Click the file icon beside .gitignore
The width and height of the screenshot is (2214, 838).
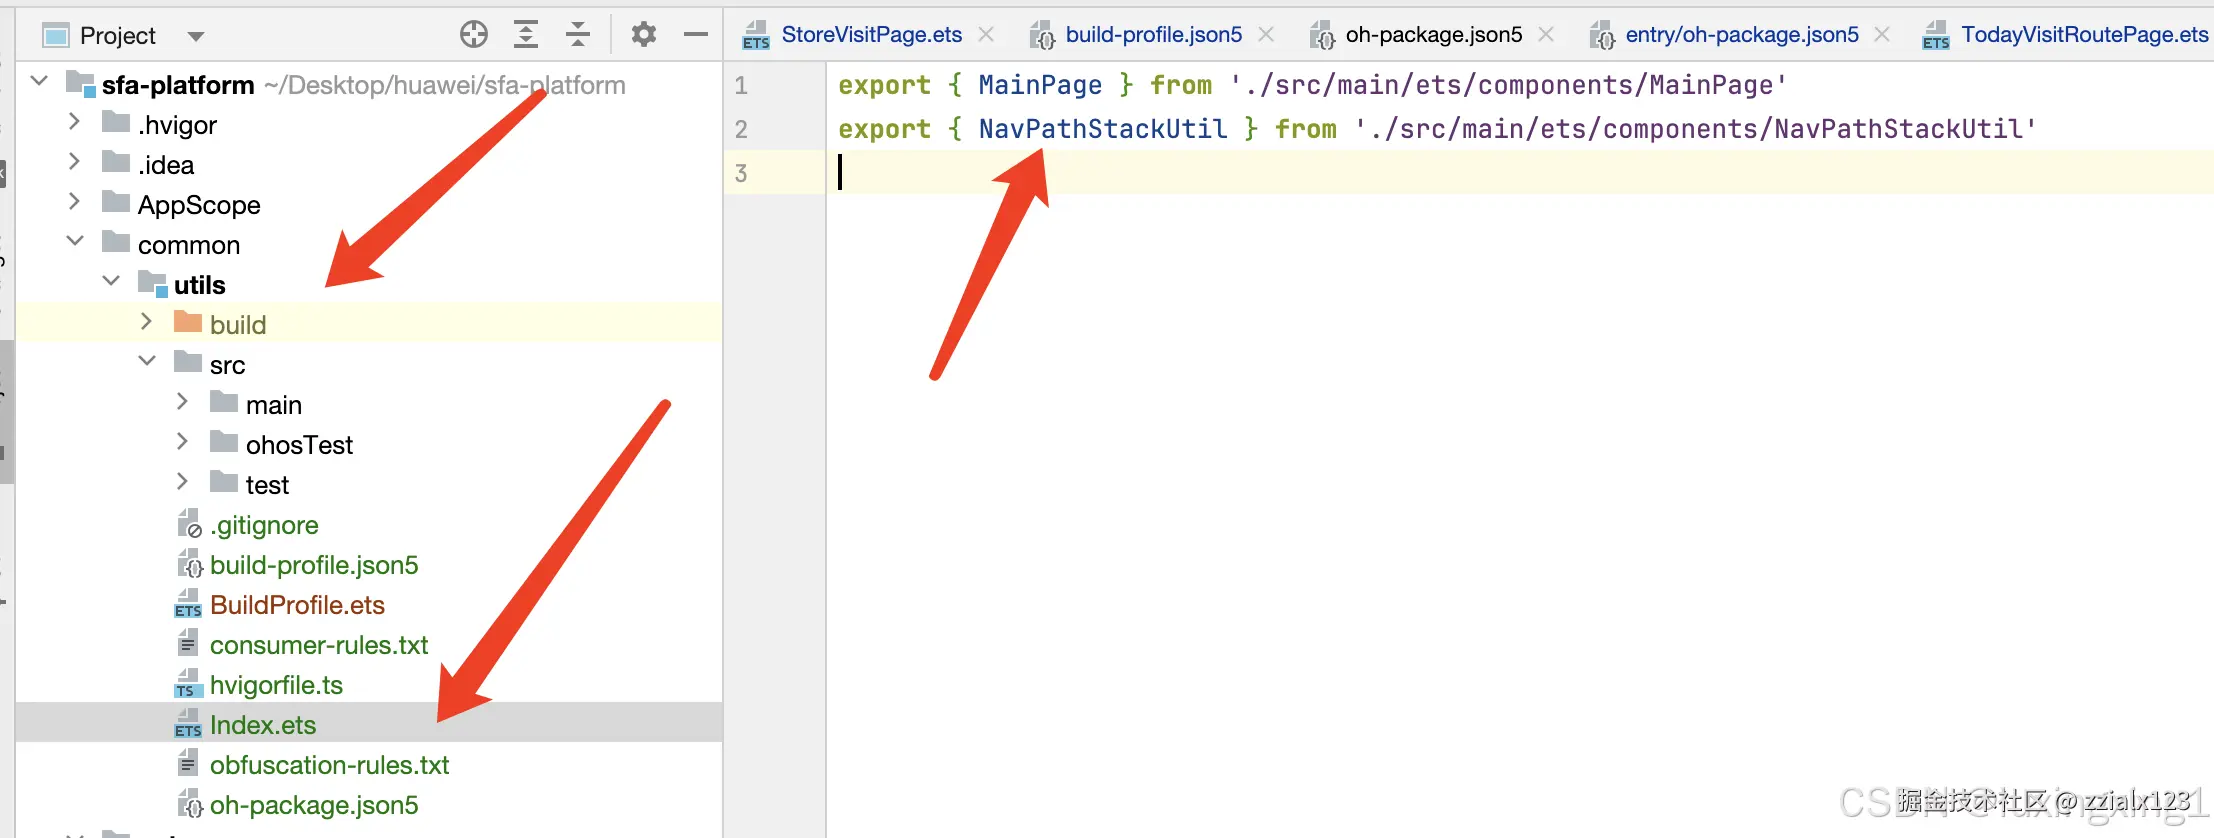[x=189, y=524]
